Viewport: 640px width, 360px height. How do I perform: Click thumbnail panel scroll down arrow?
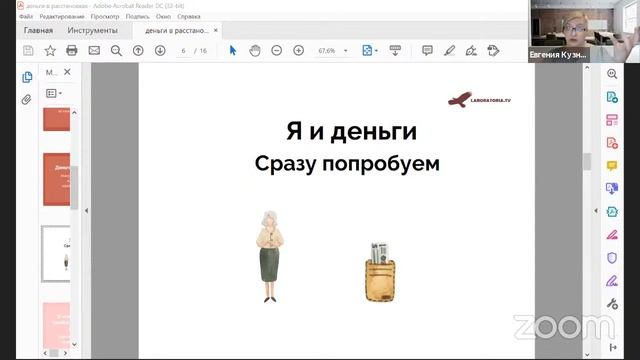[x=74, y=344]
